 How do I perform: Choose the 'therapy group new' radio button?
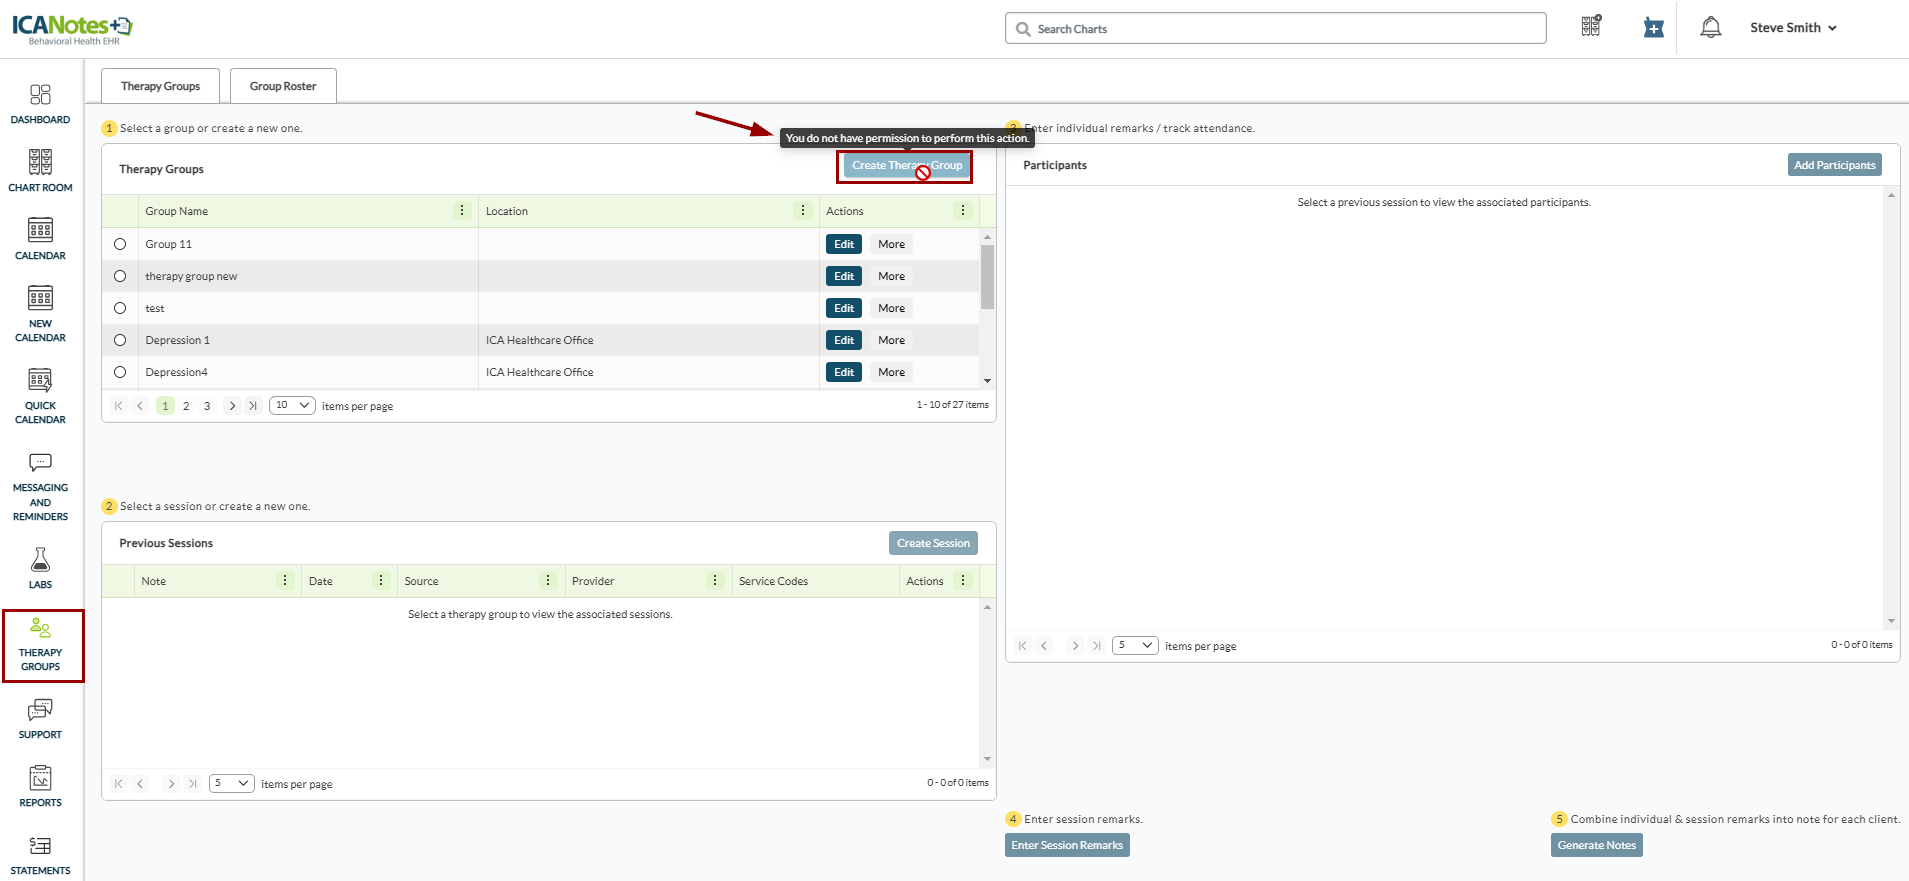pyautogui.click(x=120, y=276)
